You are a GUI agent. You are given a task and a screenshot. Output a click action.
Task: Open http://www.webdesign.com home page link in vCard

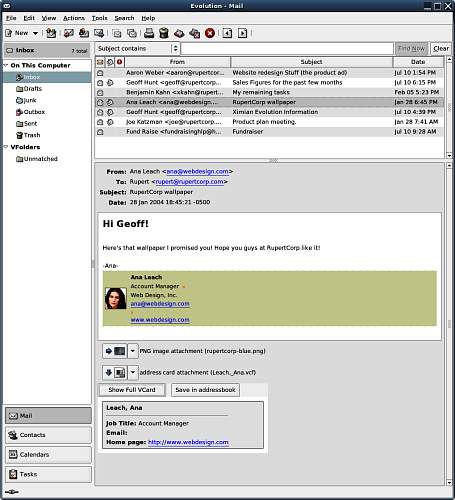[x=188, y=442]
